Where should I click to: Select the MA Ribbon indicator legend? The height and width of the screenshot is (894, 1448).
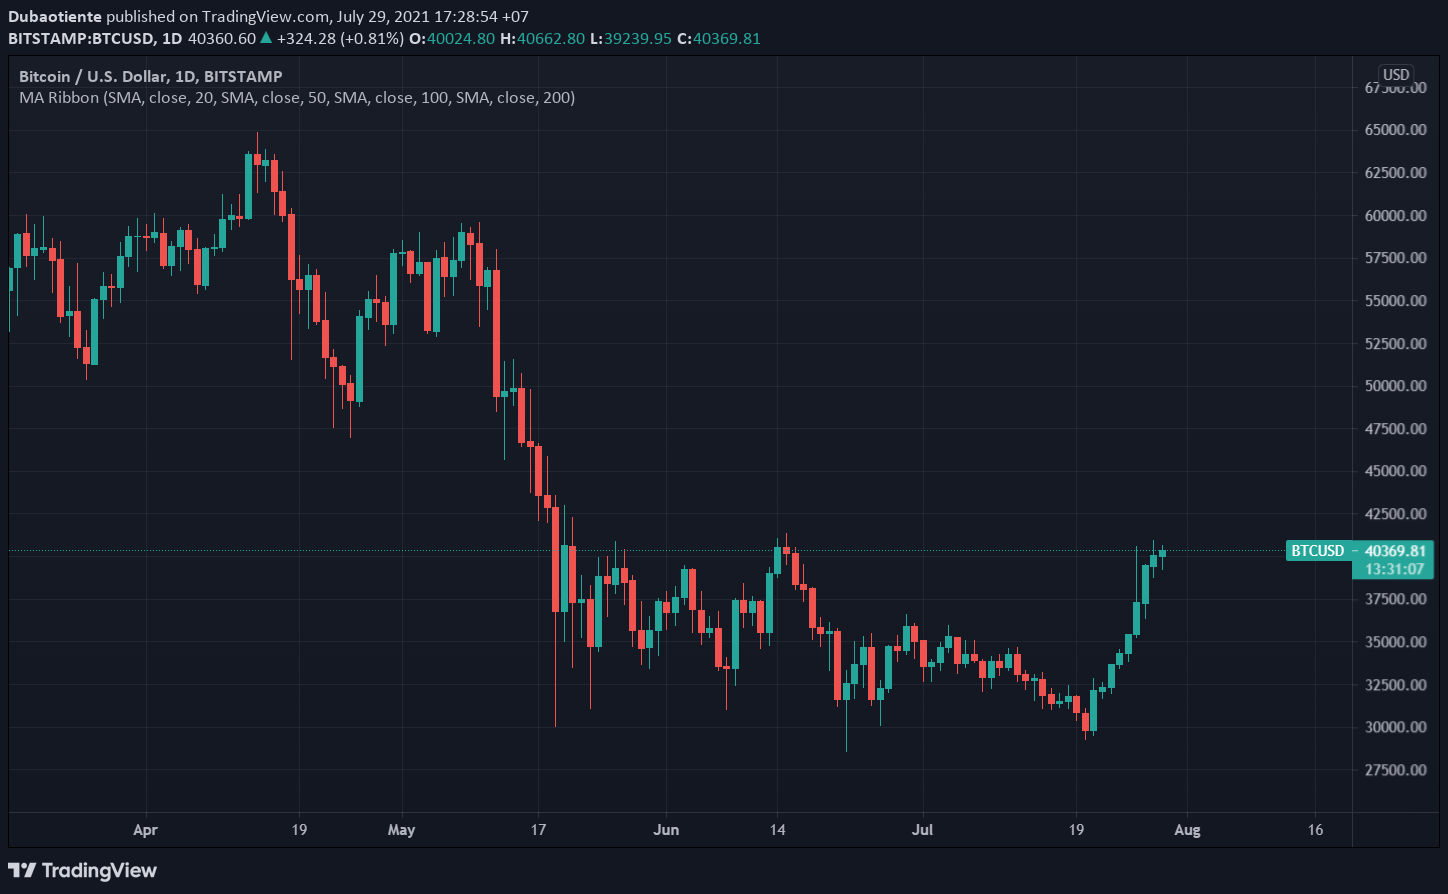pos(297,97)
